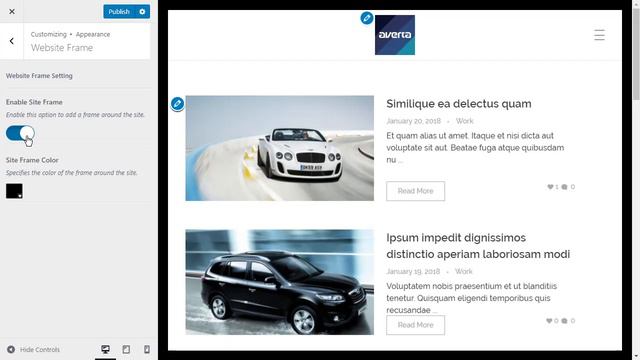Open publish settings gear icon
This screenshot has width=640, height=360.
click(142, 11)
